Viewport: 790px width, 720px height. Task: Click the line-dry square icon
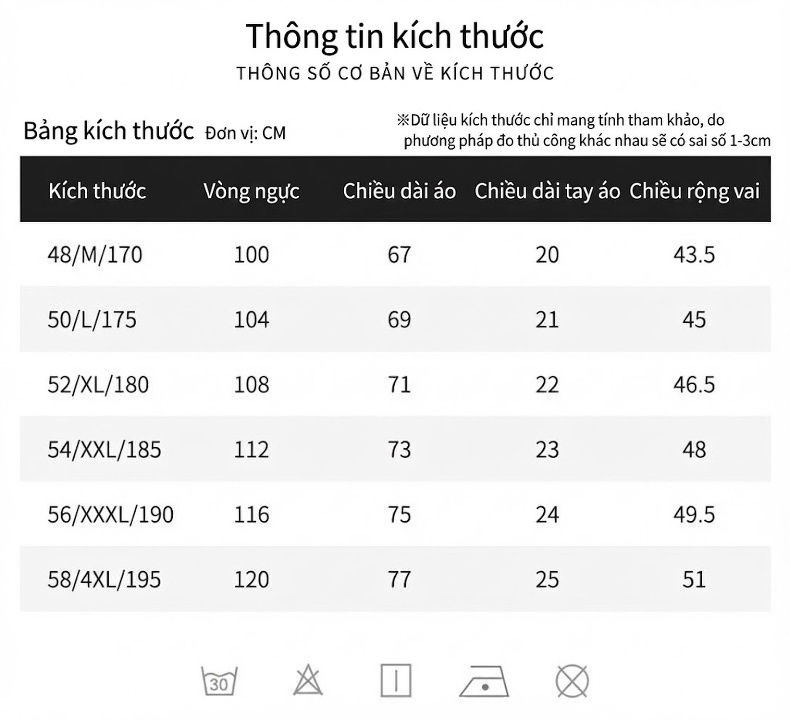[396, 681]
